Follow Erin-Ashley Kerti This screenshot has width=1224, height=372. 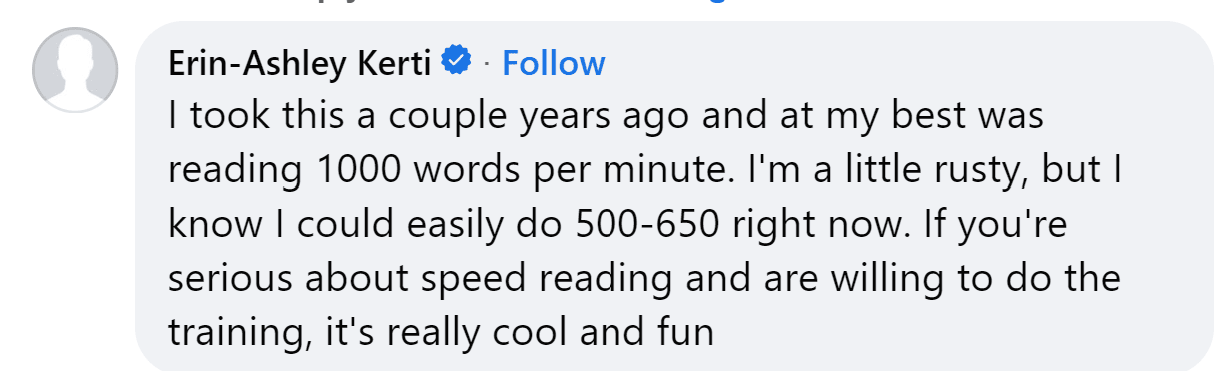click(553, 63)
